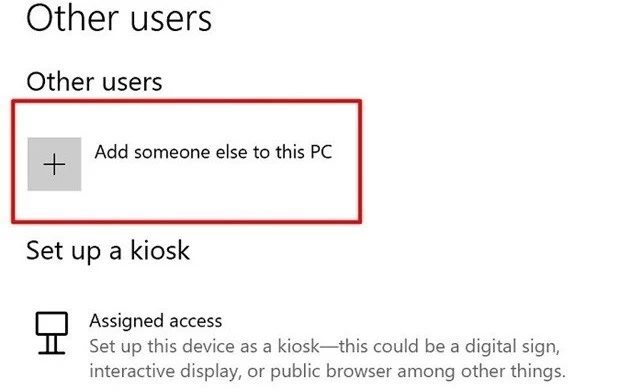The height and width of the screenshot is (392, 623).
Task: Click the word 'kiosk' in the section heading
Action: pyautogui.click(x=160, y=250)
